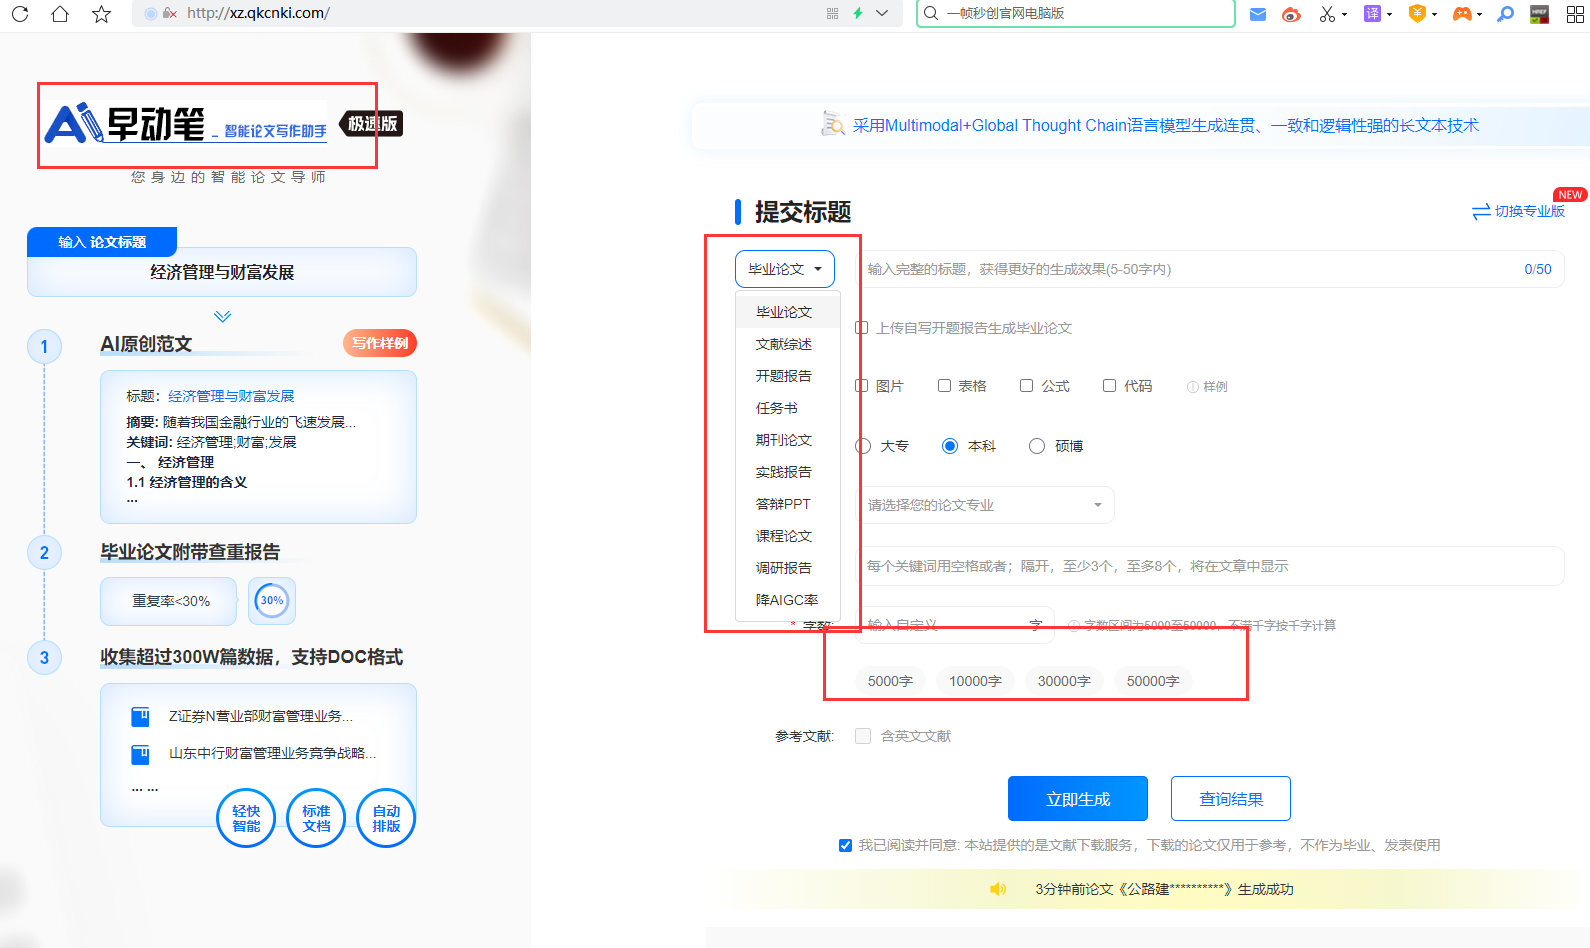
Task: Select 期刊论文 from the dropdown list
Action: (787, 440)
